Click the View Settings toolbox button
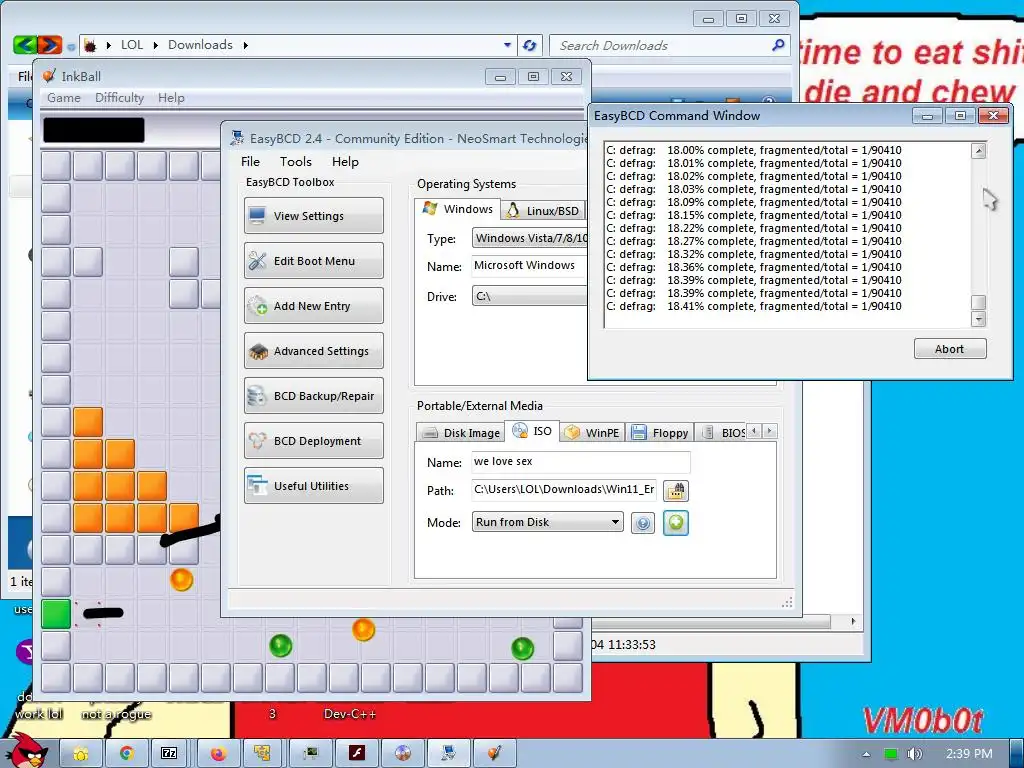 pos(313,216)
